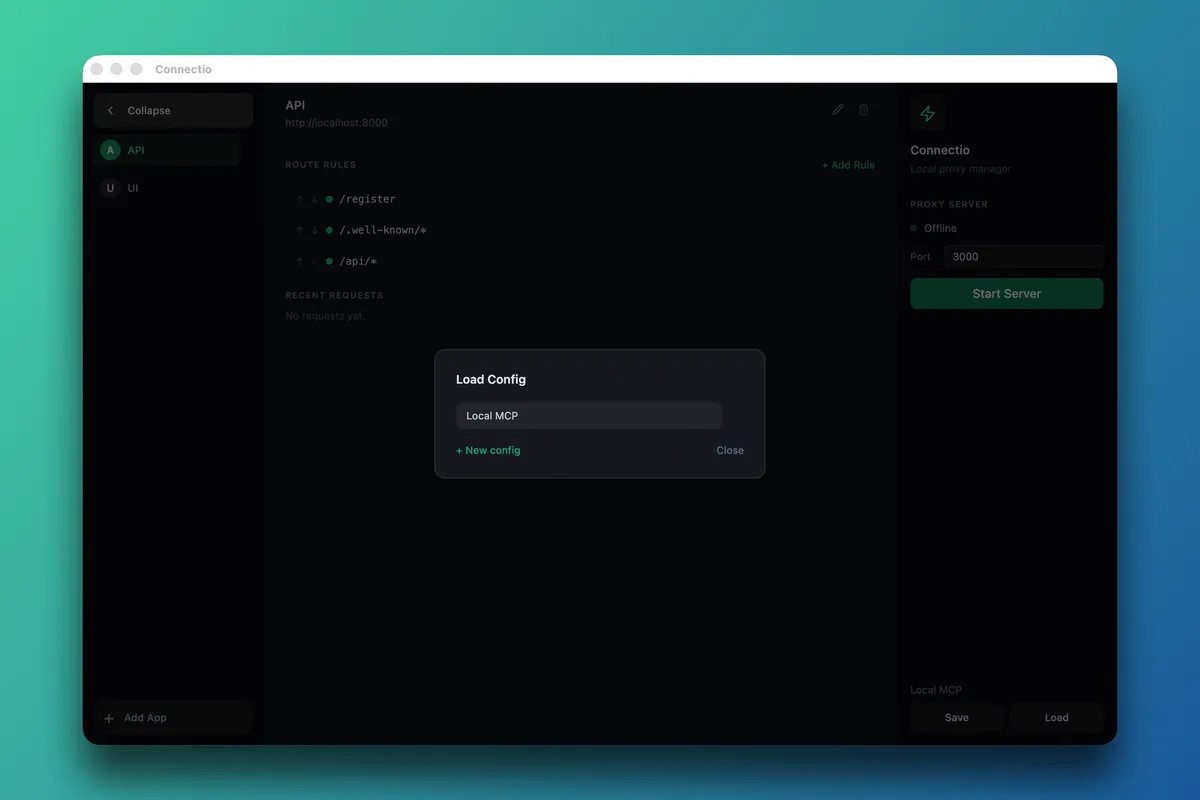The height and width of the screenshot is (800, 1200).
Task: Delete the API app trash icon
Action: [x=864, y=110]
